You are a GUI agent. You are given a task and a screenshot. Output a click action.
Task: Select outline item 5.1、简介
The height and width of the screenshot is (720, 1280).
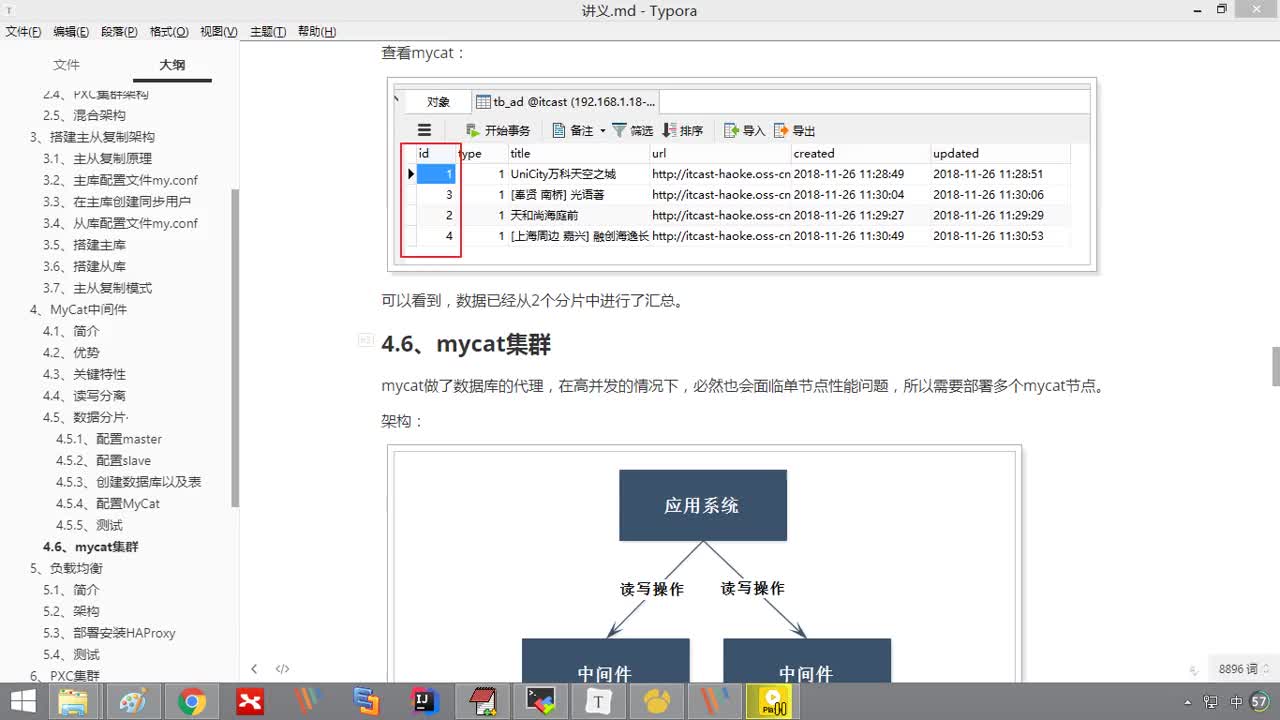[x=71, y=590]
